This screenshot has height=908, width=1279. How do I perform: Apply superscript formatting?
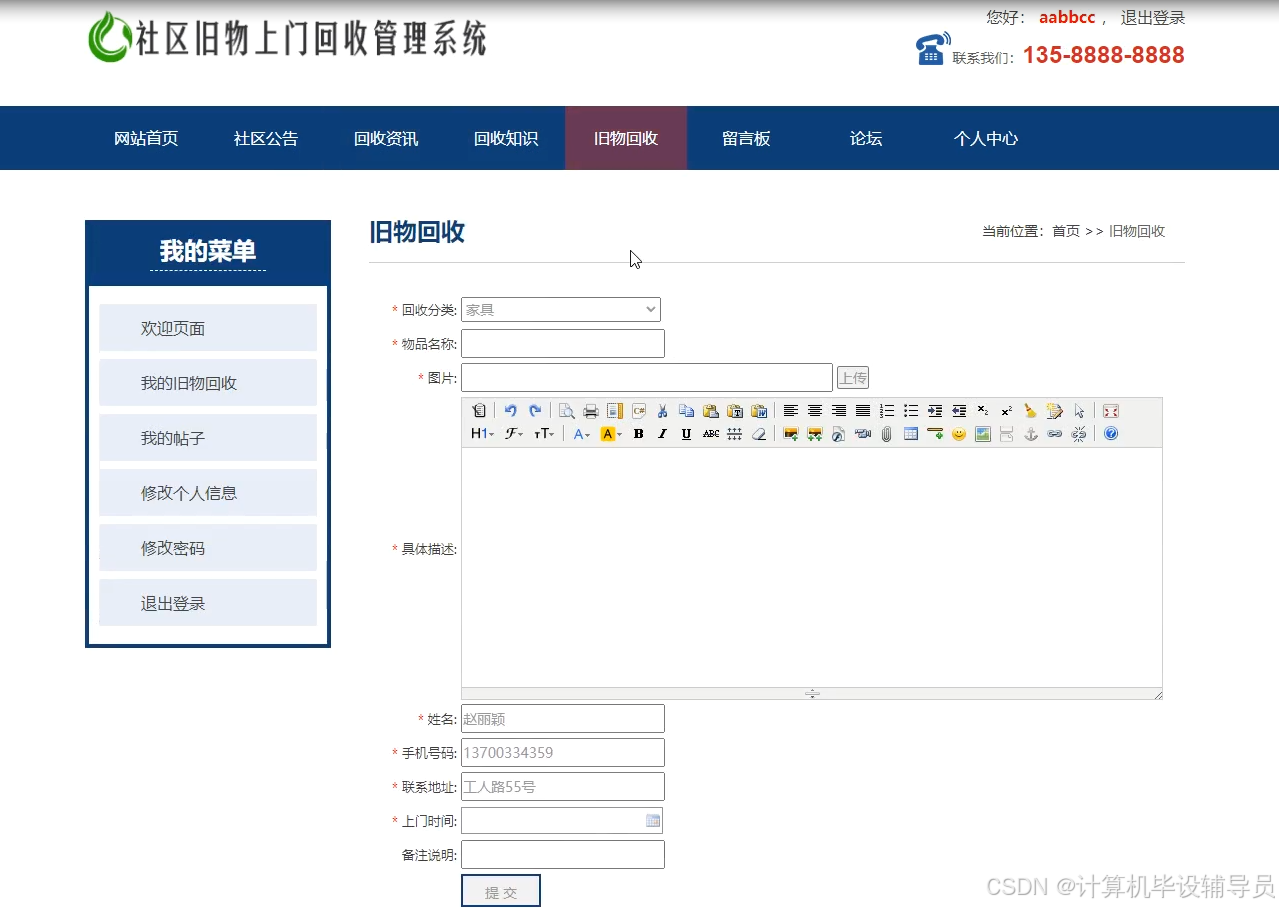click(1006, 411)
